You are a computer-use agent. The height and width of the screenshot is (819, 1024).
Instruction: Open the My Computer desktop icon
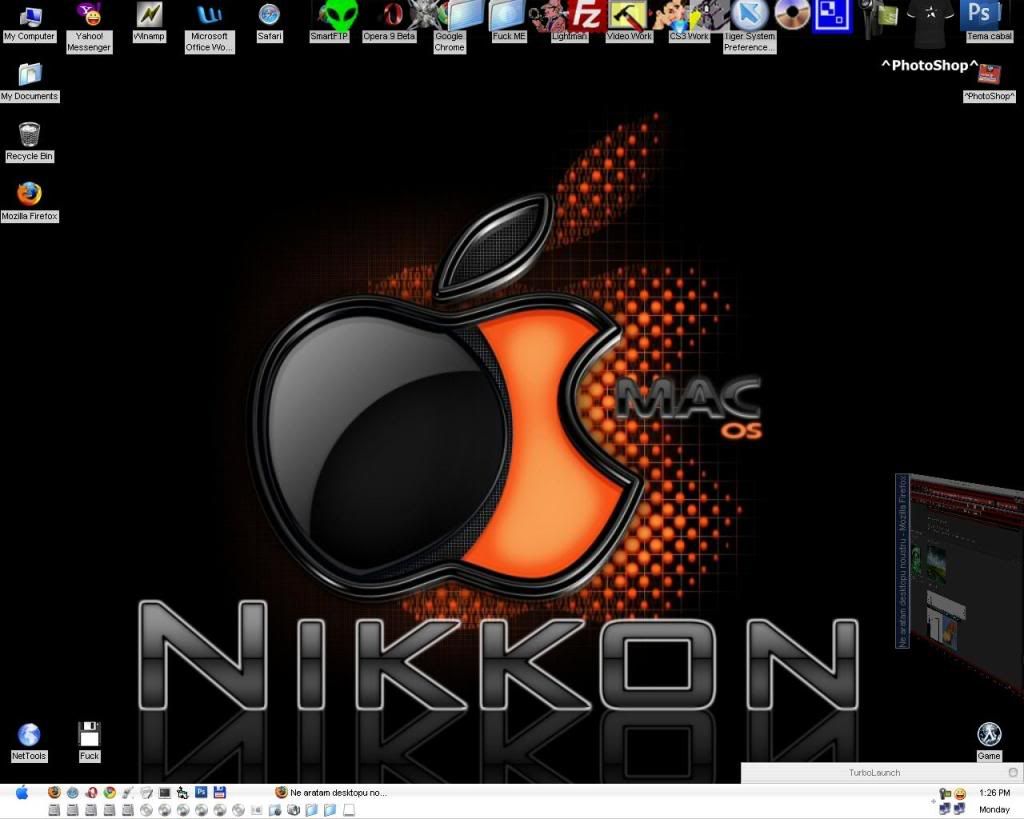[29, 23]
